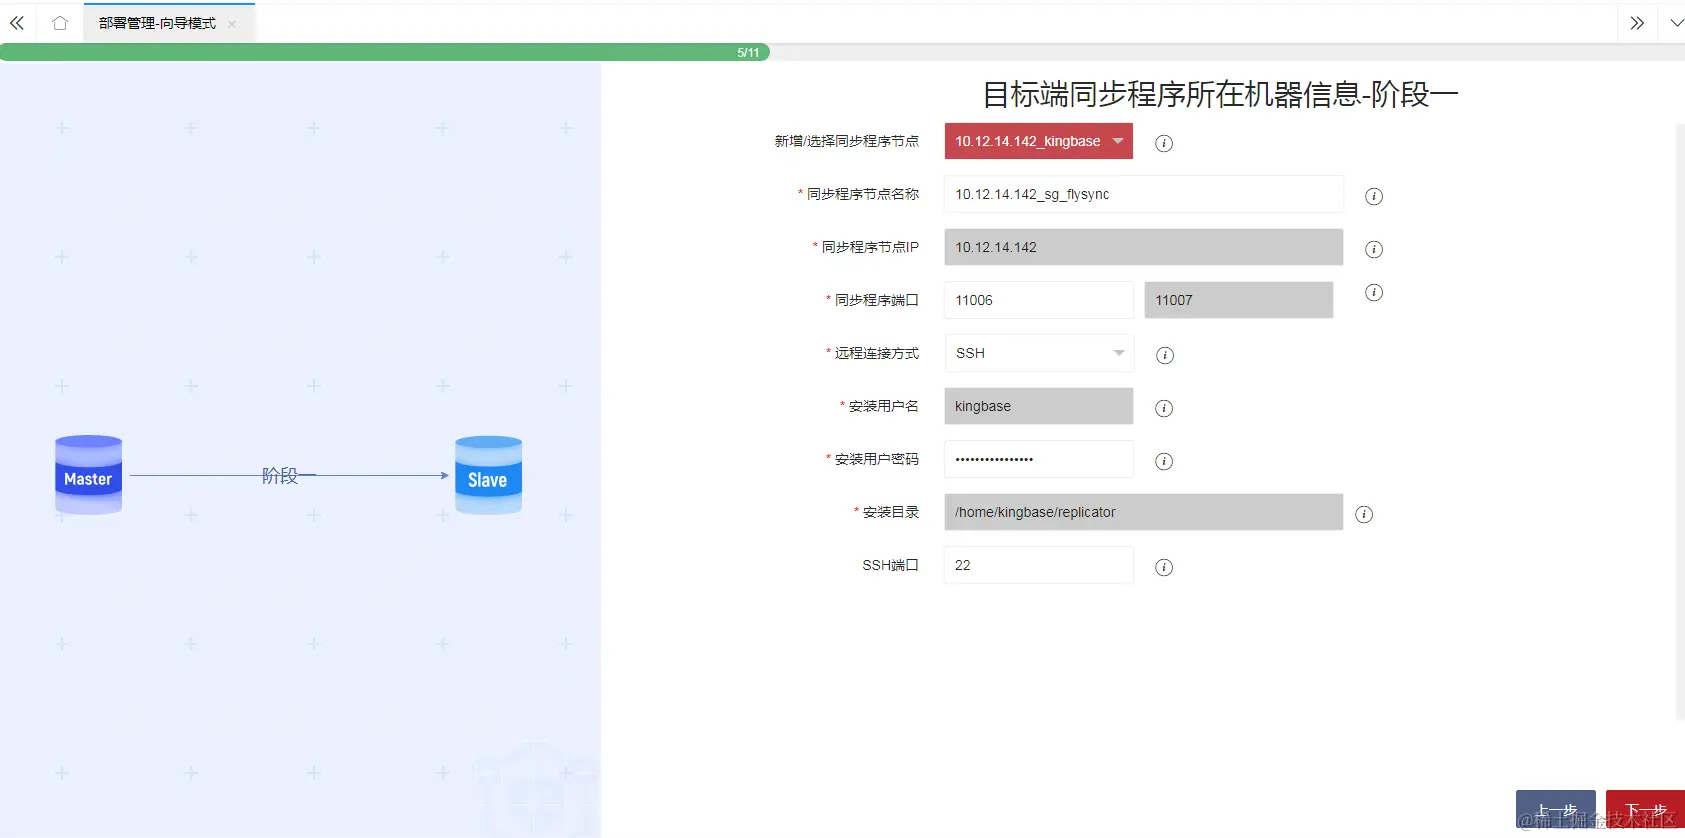1685x838 pixels.
Task: Click the 下一步 next step button
Action: click(x=1645, y=811)
